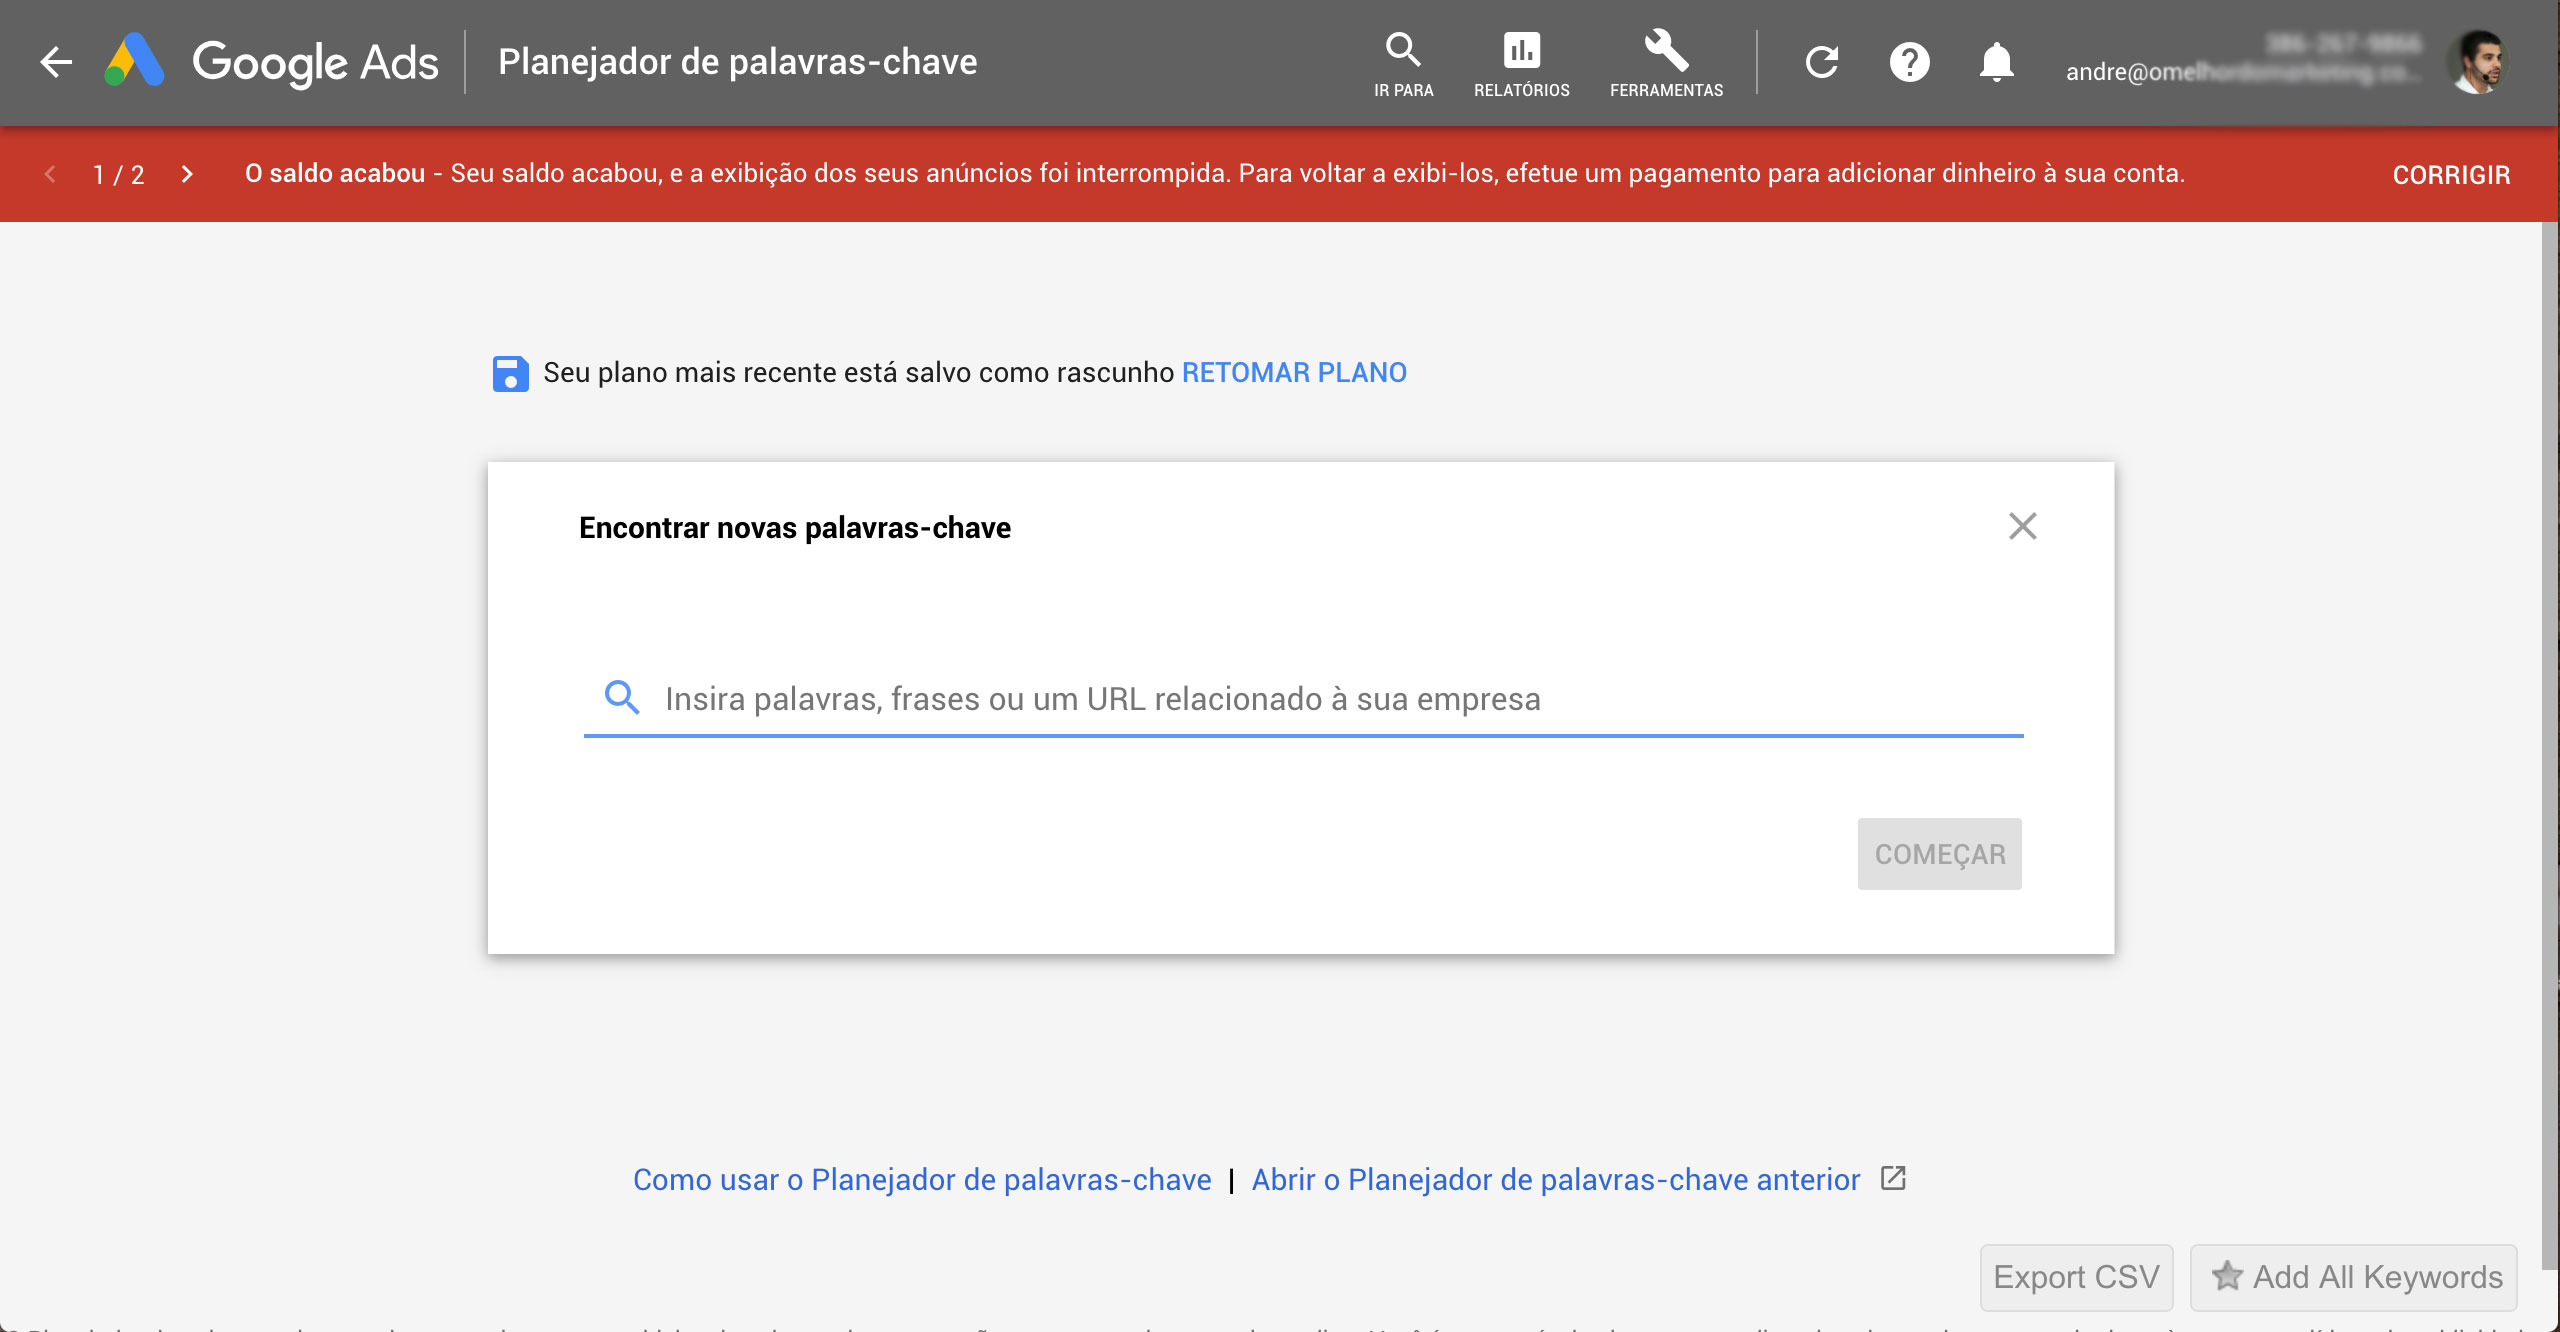The height and width of the screenshot is (1332, 2560).
Task: Click the keyword search input field
Action: pos(1300,699)
